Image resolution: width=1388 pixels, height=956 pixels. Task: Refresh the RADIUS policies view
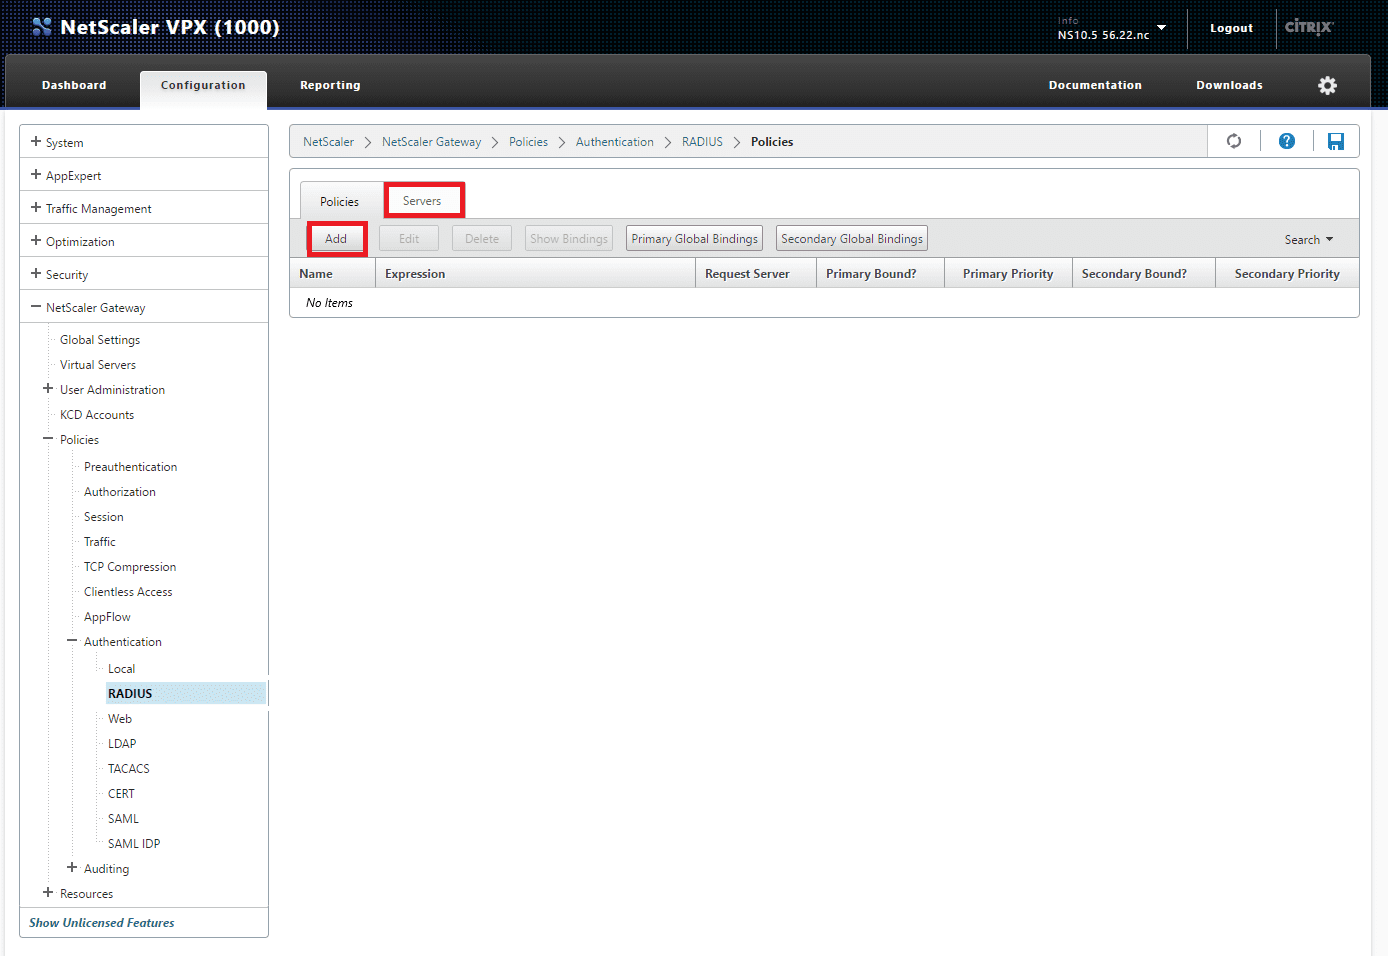(1233, 141)
